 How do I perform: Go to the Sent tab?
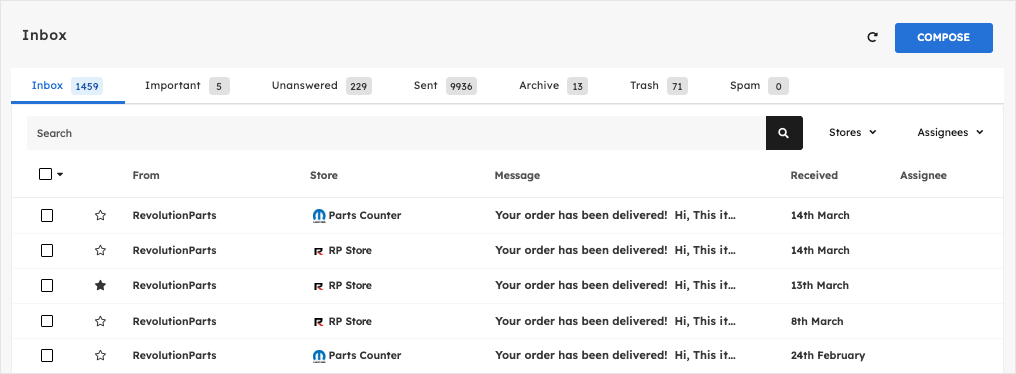click(445, 86)
